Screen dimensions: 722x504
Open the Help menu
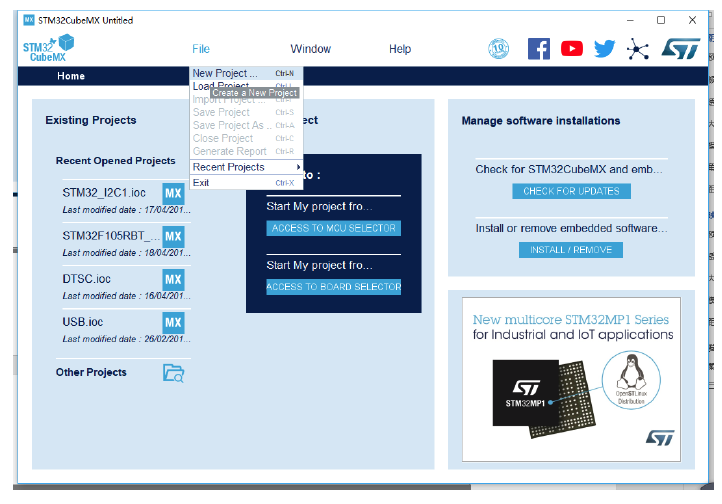[x=400, y=49]
